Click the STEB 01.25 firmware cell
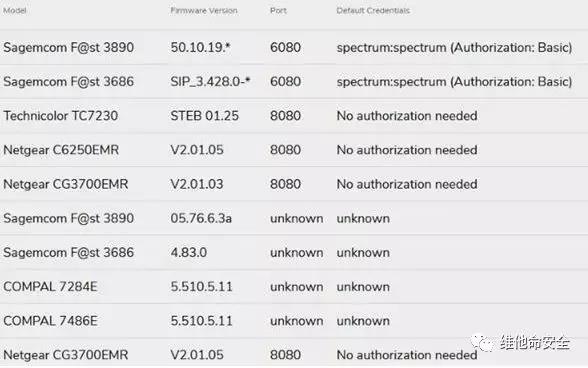The image size is (588, 368). tap(204, 116)
